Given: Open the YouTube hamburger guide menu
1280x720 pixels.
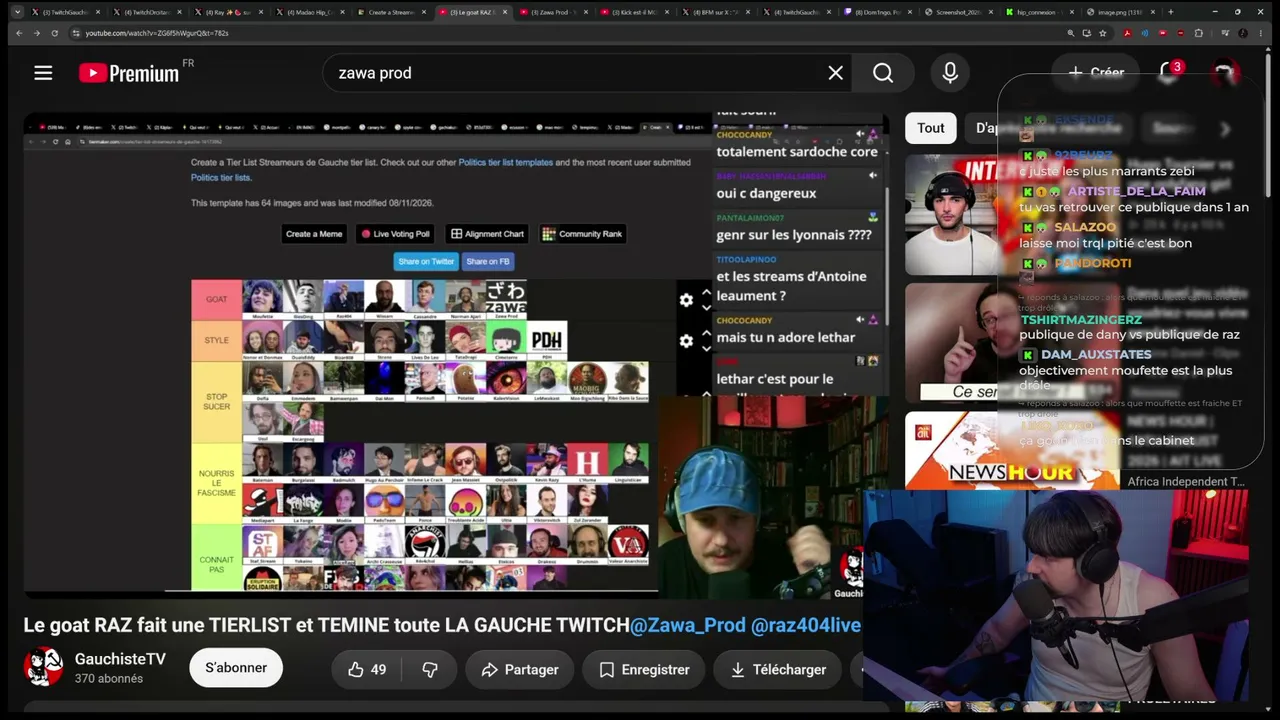Looking at the screenshot, I should click(43, 73).
